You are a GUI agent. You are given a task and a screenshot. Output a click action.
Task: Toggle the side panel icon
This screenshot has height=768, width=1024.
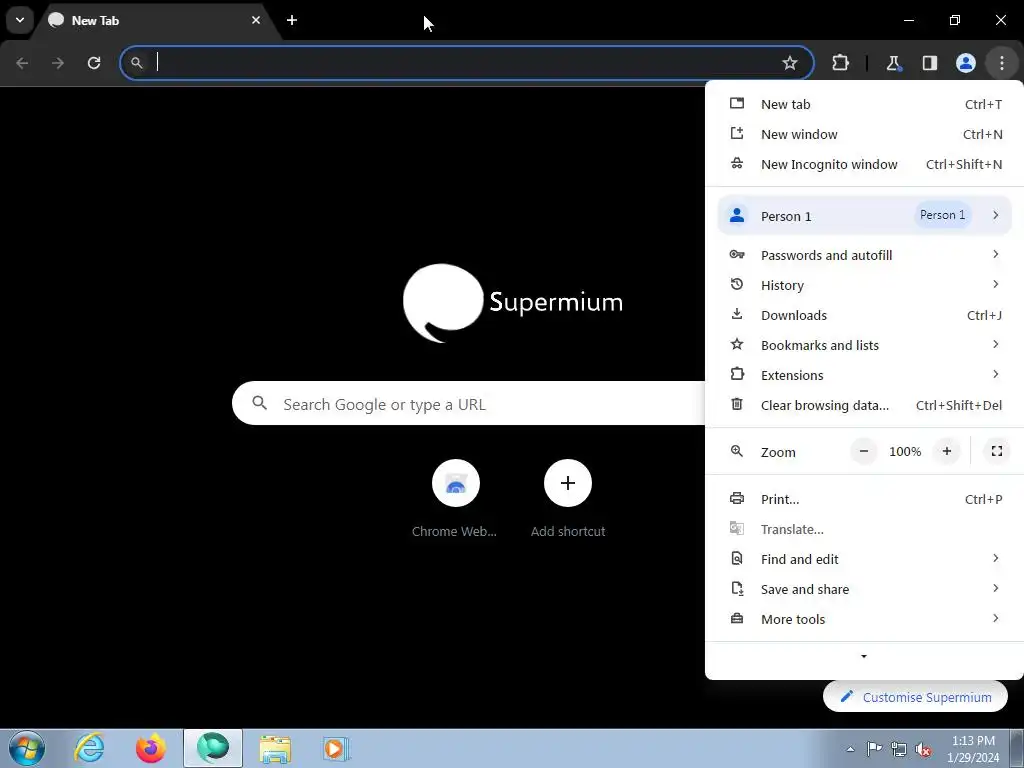point(929,63)
